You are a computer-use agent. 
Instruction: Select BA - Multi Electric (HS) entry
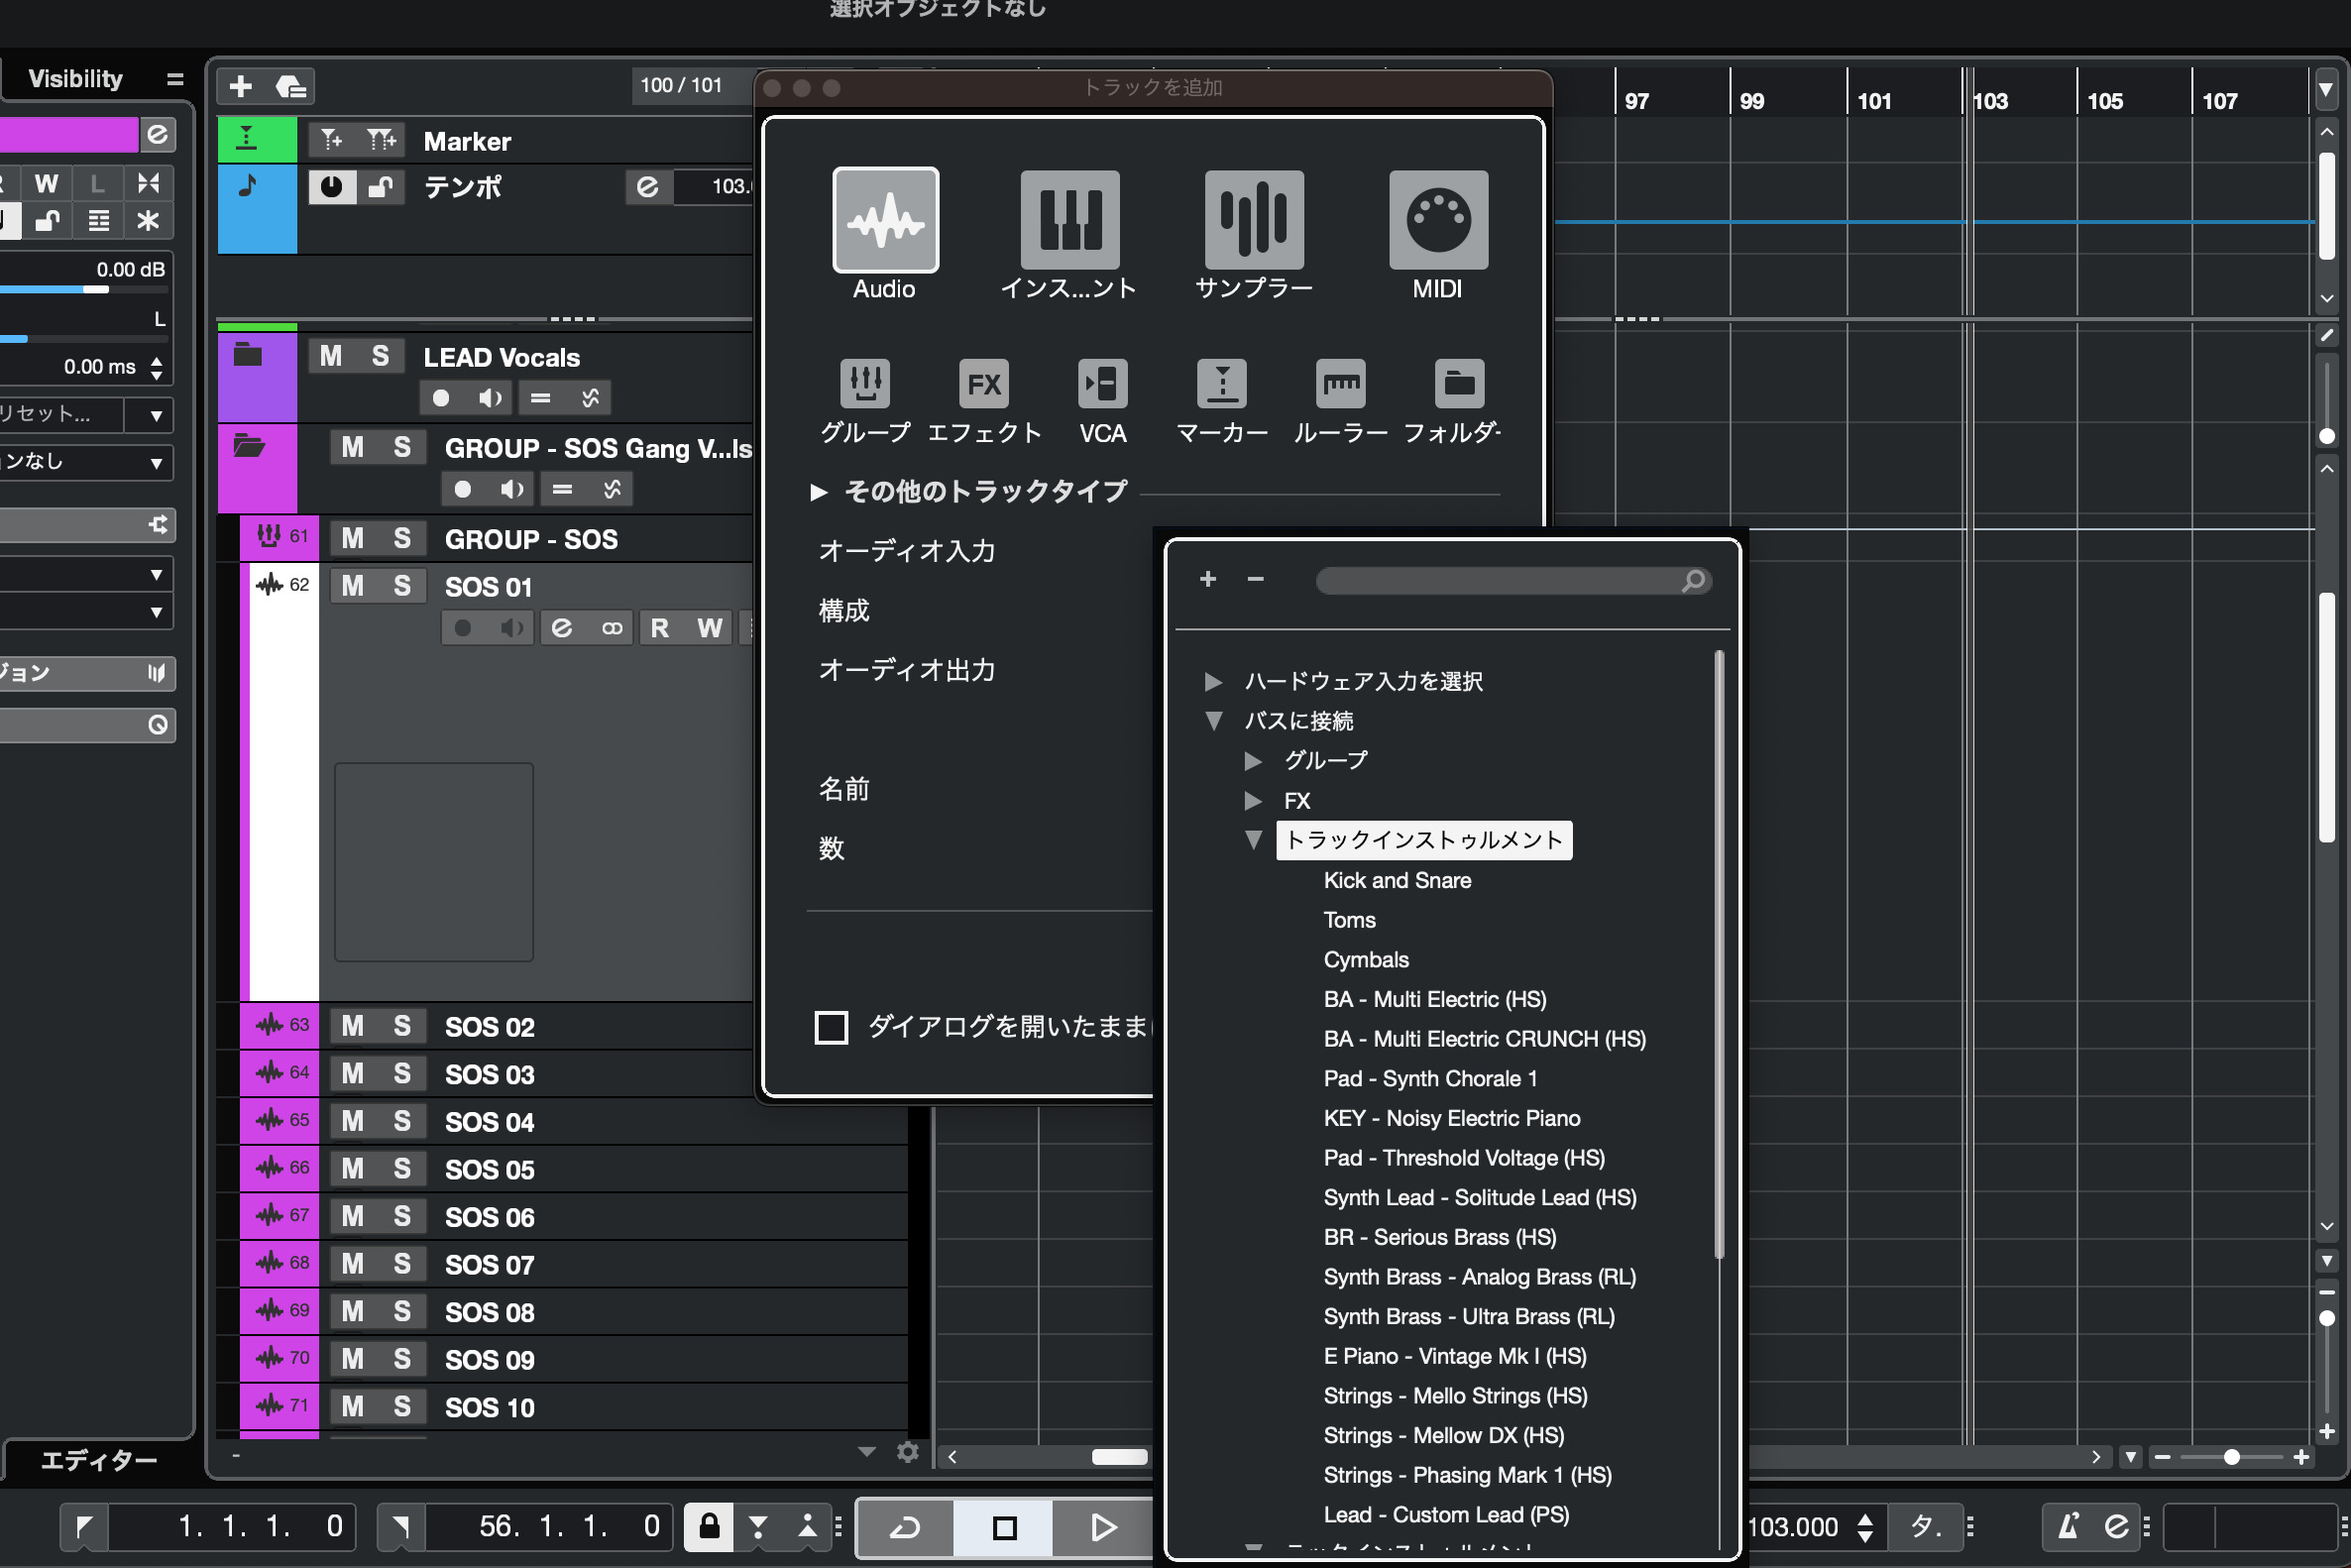pos(1434,999)
